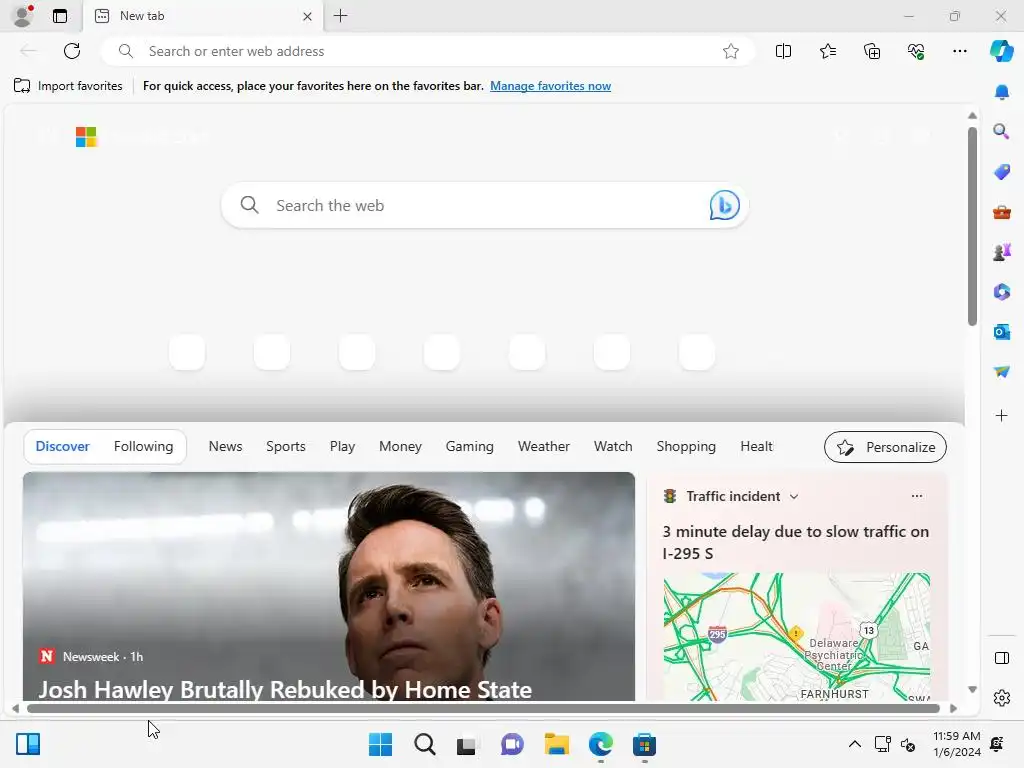Open the Gaming tab
1024x768 pixels.
pos(470,447)
